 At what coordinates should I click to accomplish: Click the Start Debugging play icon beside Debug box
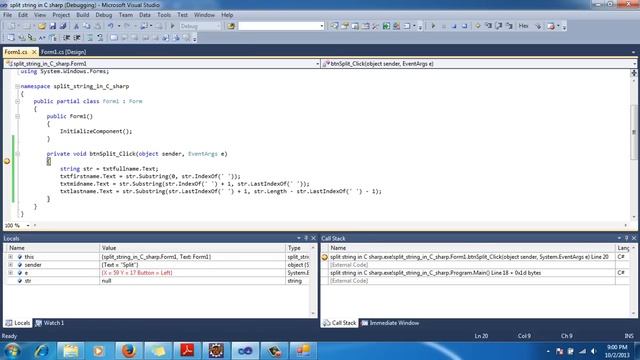click(x=172, y=26)
